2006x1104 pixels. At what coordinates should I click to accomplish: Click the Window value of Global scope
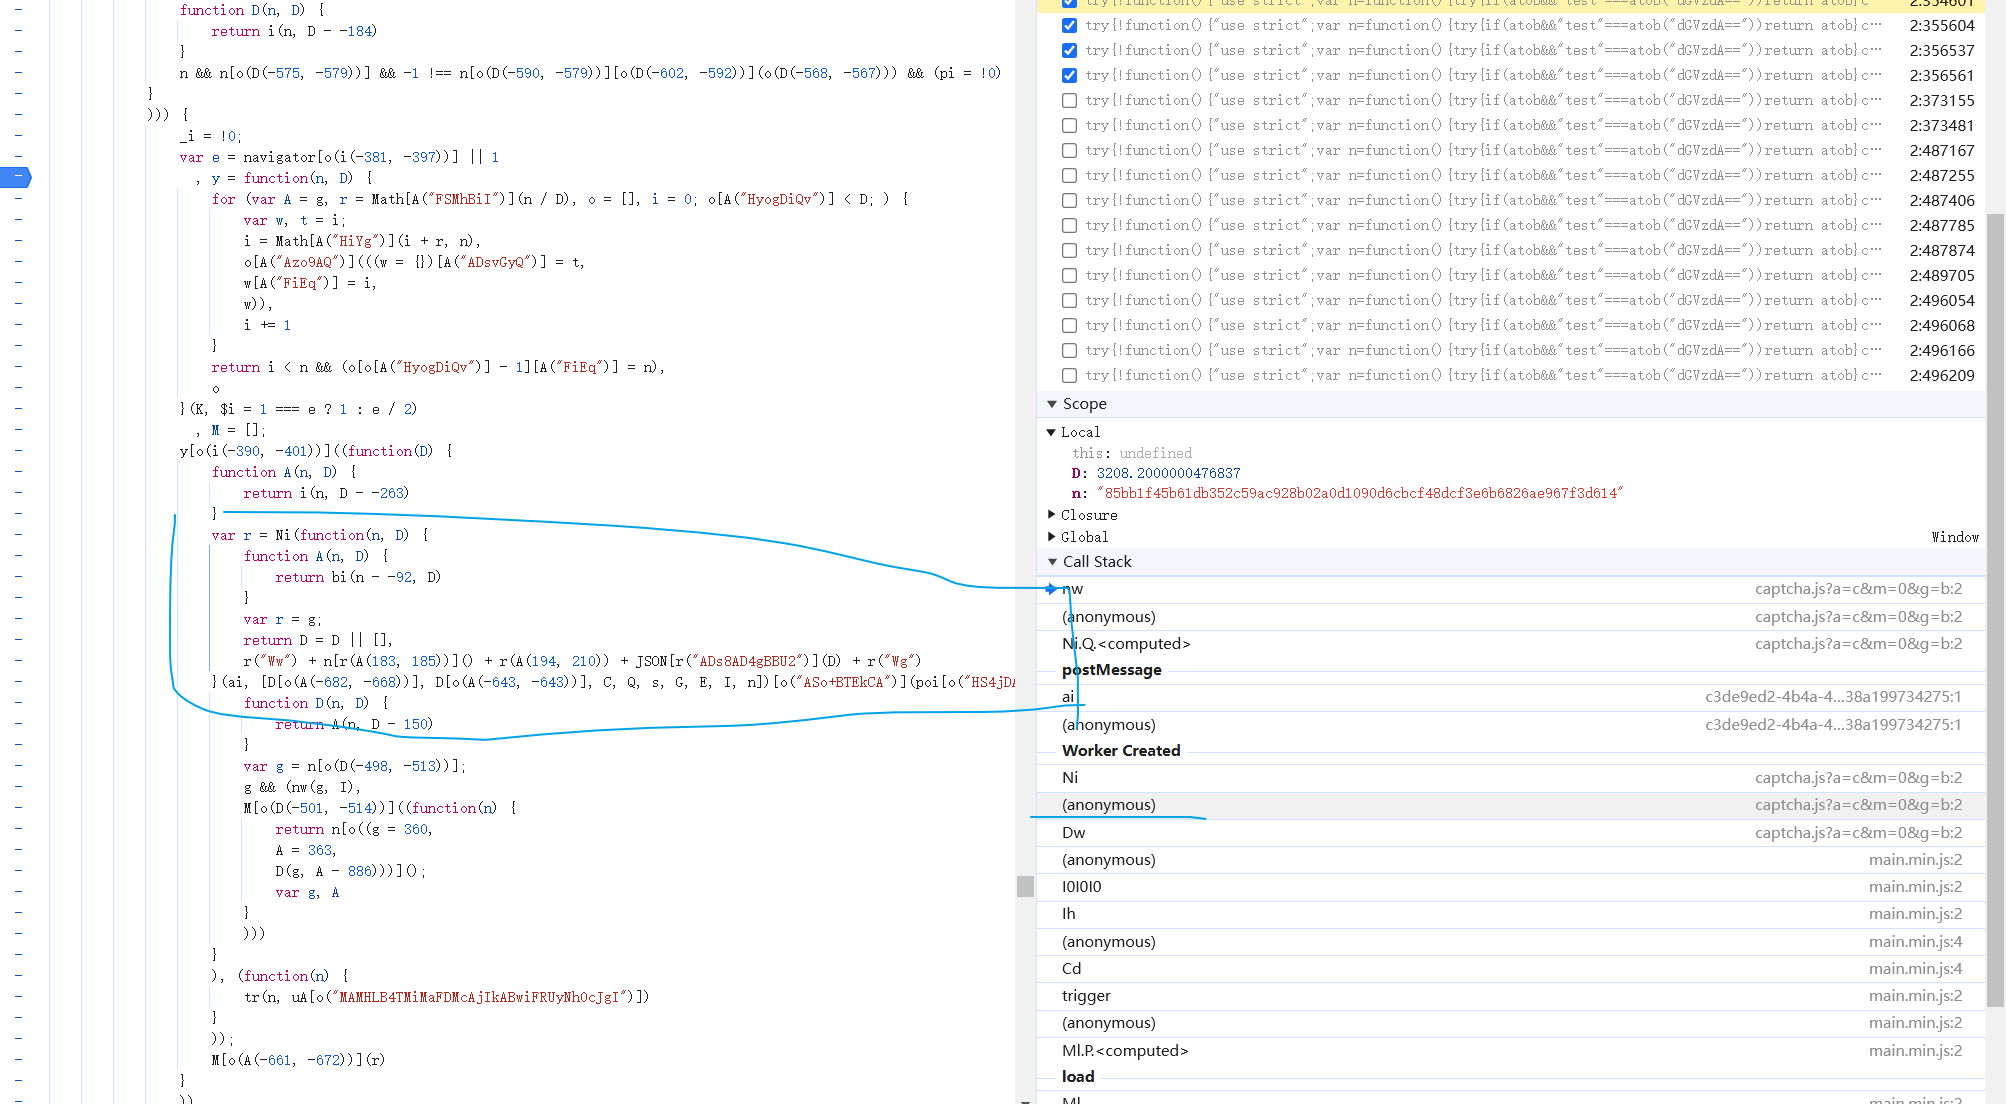(x=1955, y=537)
